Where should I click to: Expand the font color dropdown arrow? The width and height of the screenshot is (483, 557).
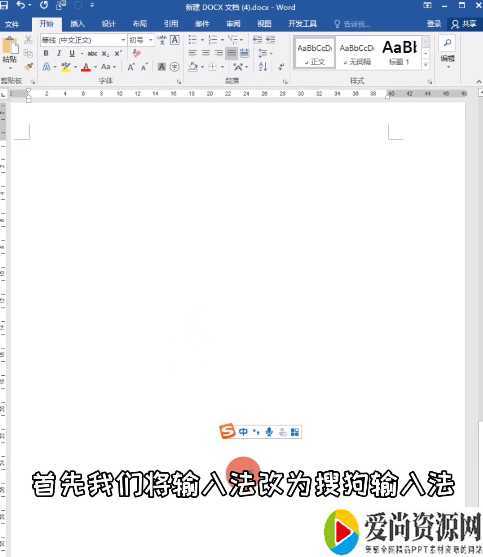click(x=96, y=67)
